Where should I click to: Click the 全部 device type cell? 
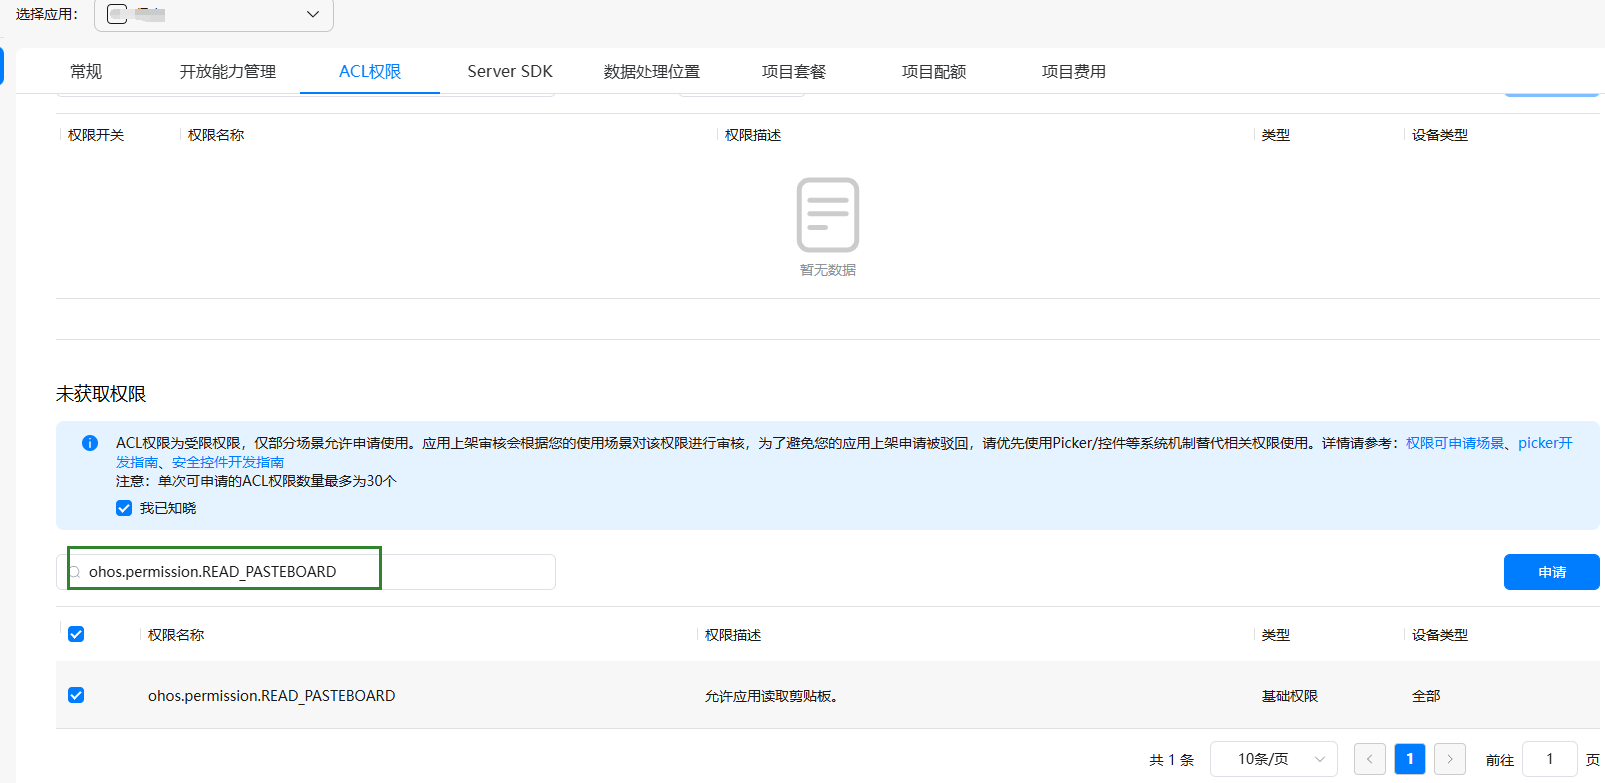[1426, 696]
